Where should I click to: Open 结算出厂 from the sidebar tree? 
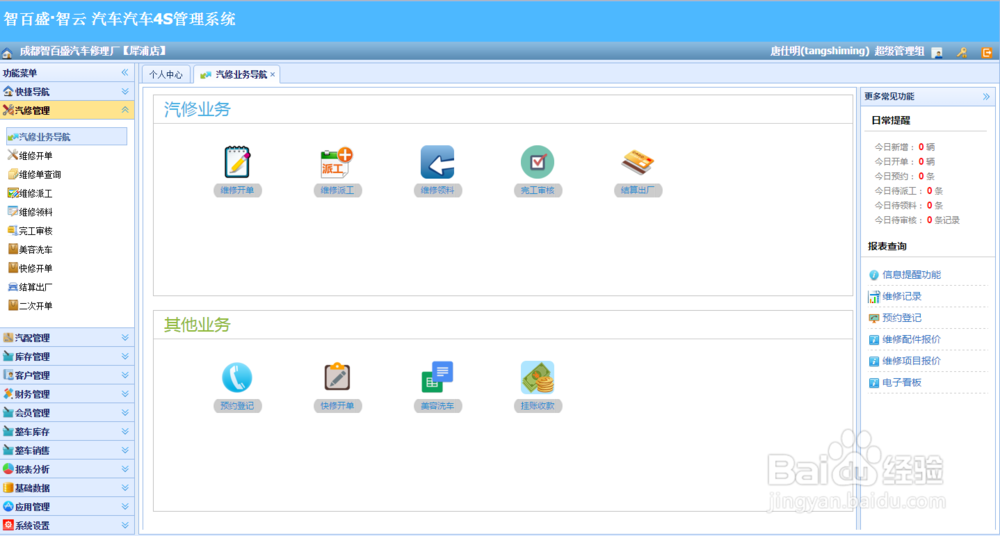pos(36,287)
